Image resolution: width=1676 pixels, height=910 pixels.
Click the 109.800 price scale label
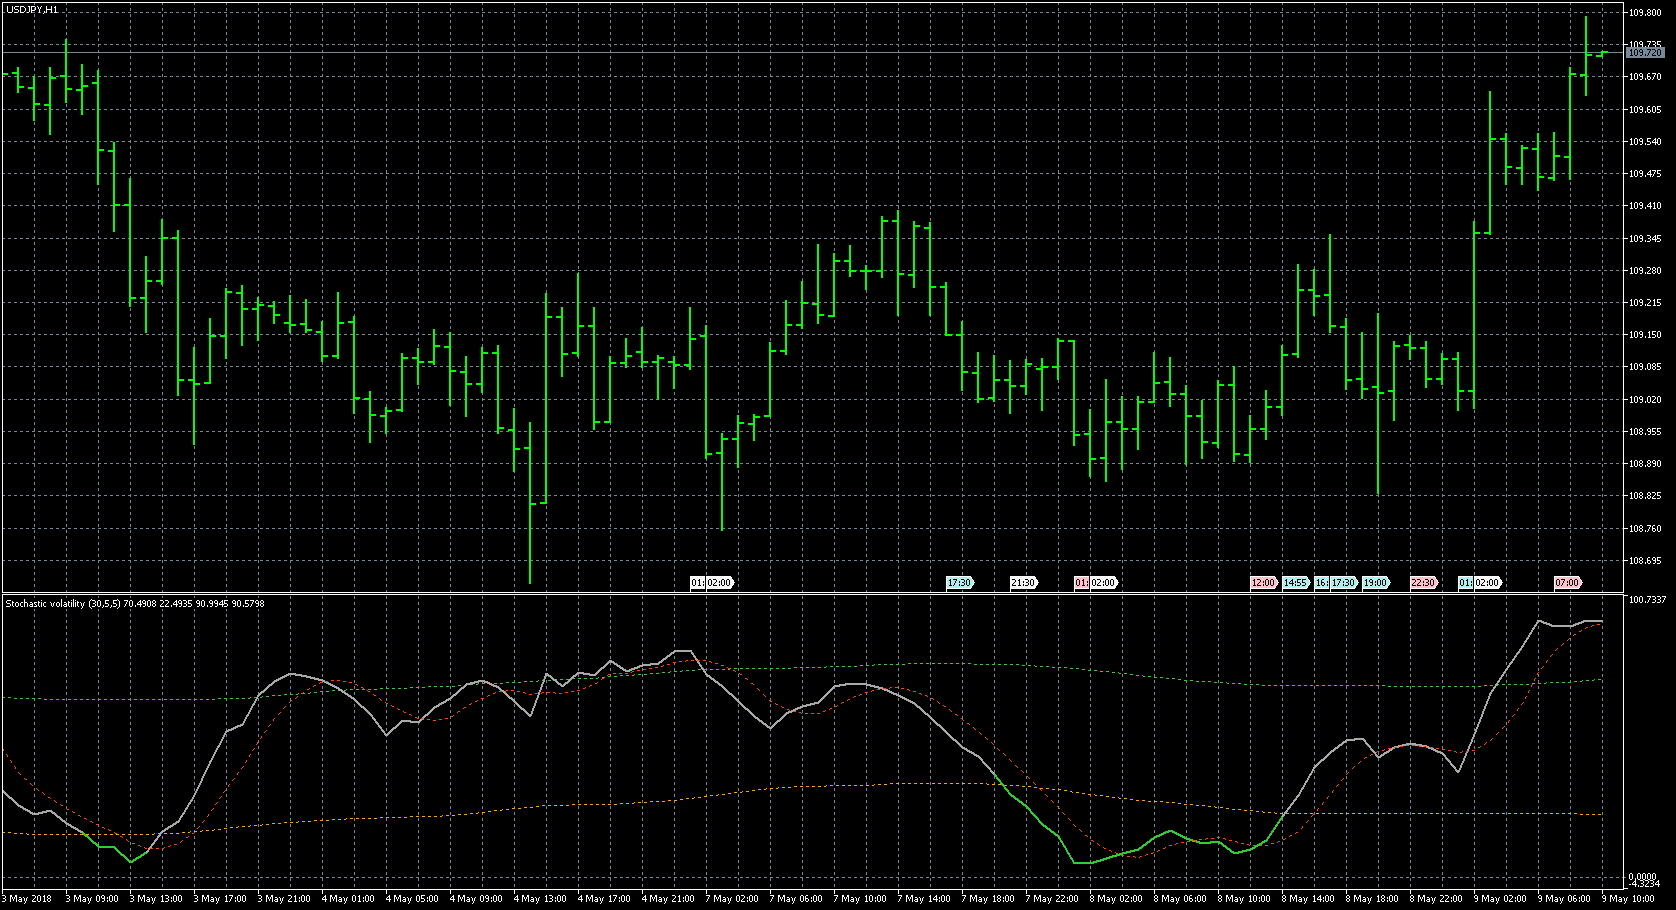[x=1645, y=13]
